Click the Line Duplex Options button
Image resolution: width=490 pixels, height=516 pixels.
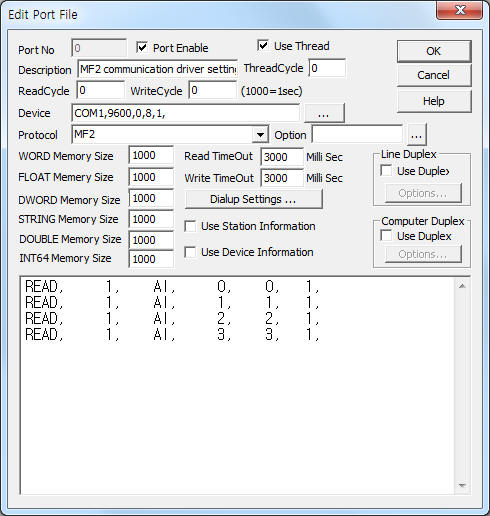click(423, 193)
